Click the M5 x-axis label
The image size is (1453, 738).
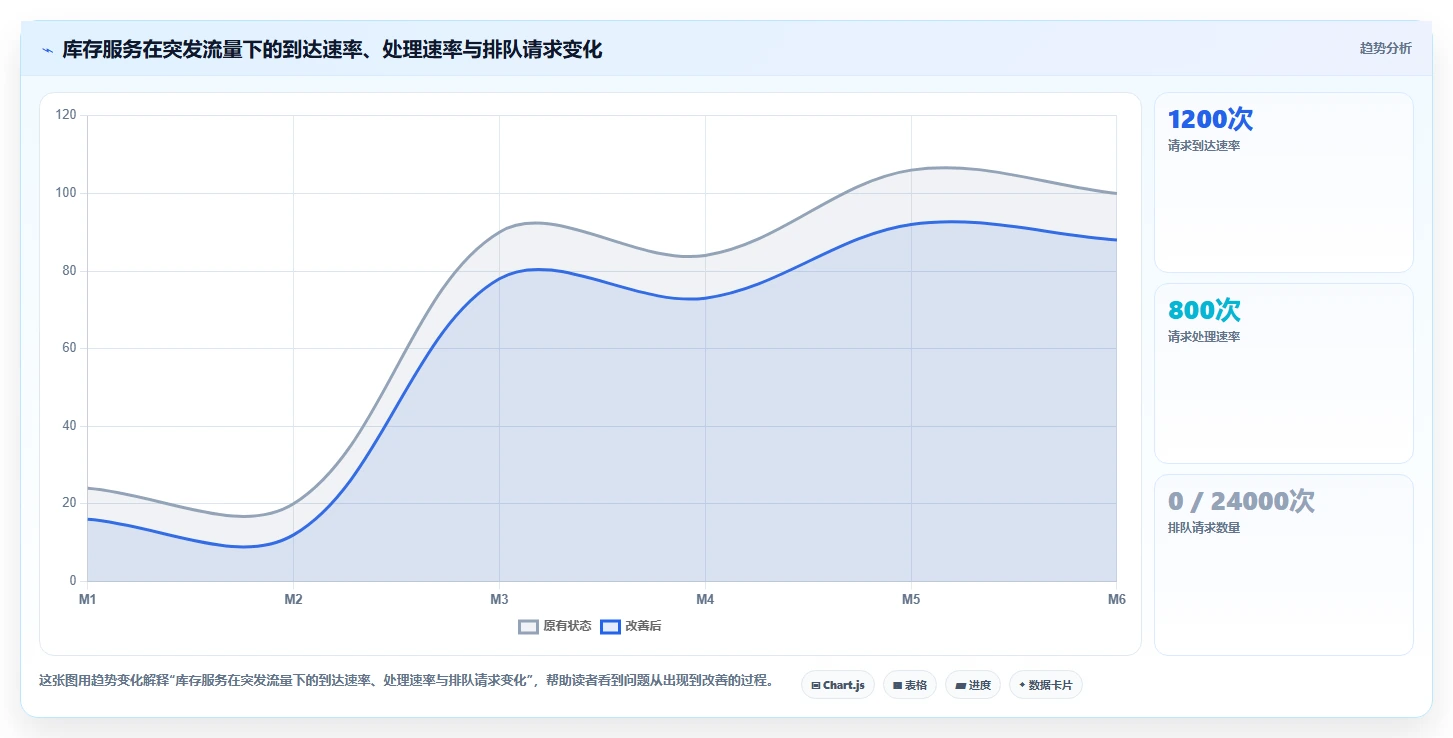tap(910, 600)
